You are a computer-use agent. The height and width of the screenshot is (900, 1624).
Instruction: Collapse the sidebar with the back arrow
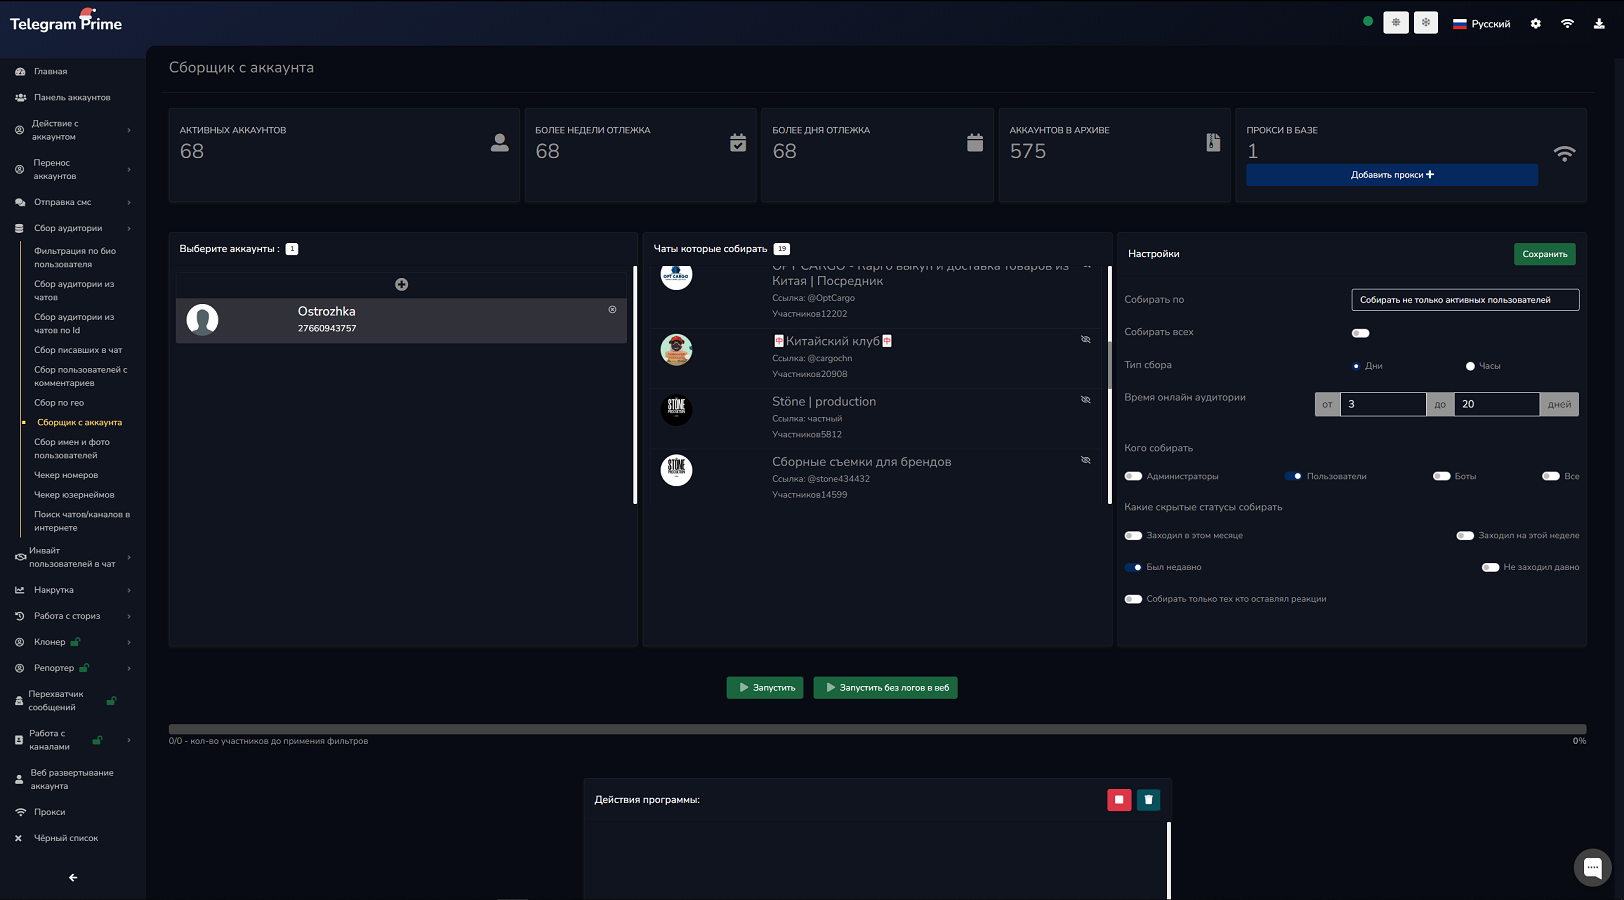(x=73, y=878)
